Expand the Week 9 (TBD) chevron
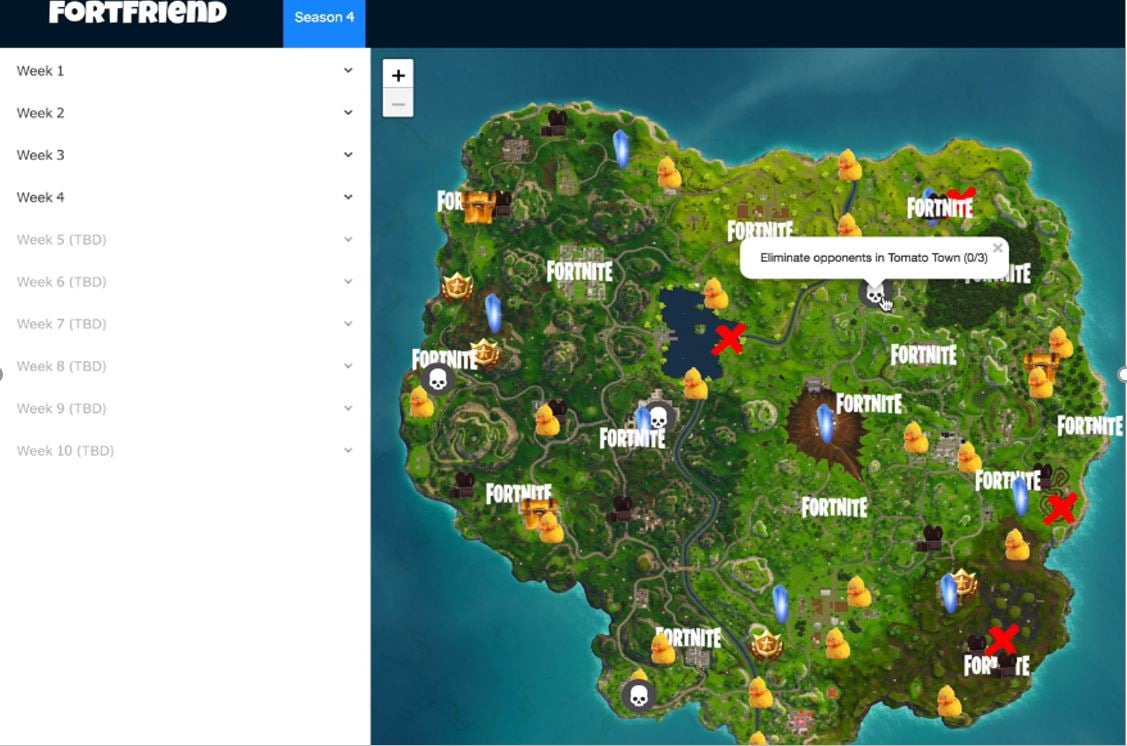The width and height of the screenshot is (1127, 746). click(x=348, y=408)
